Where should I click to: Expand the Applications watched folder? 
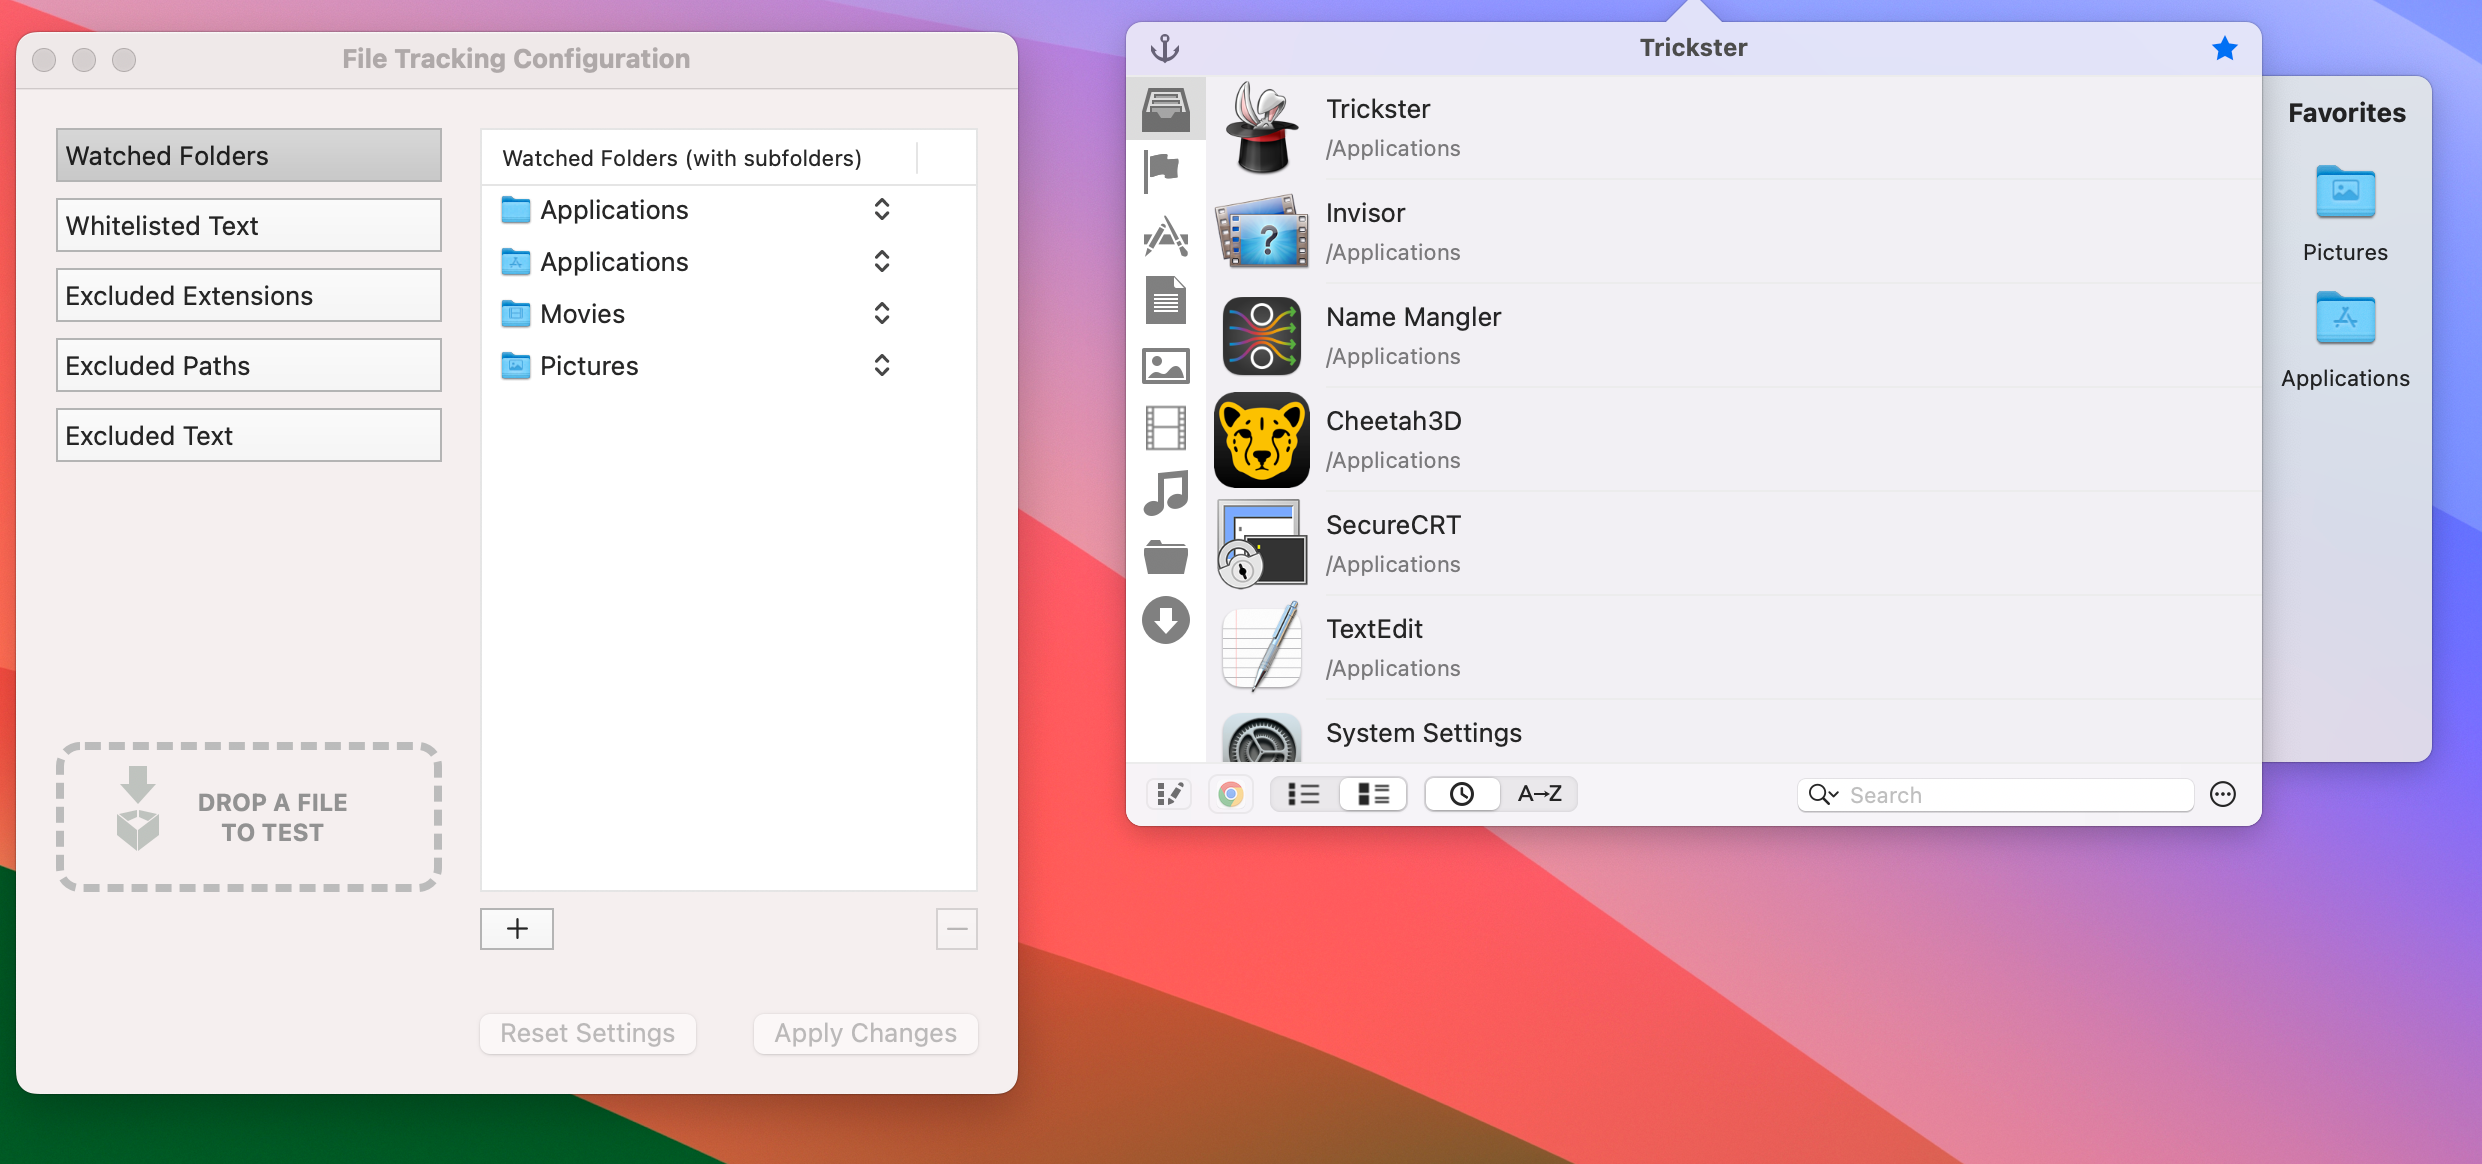pyautogui.click(x=882, y=207)
